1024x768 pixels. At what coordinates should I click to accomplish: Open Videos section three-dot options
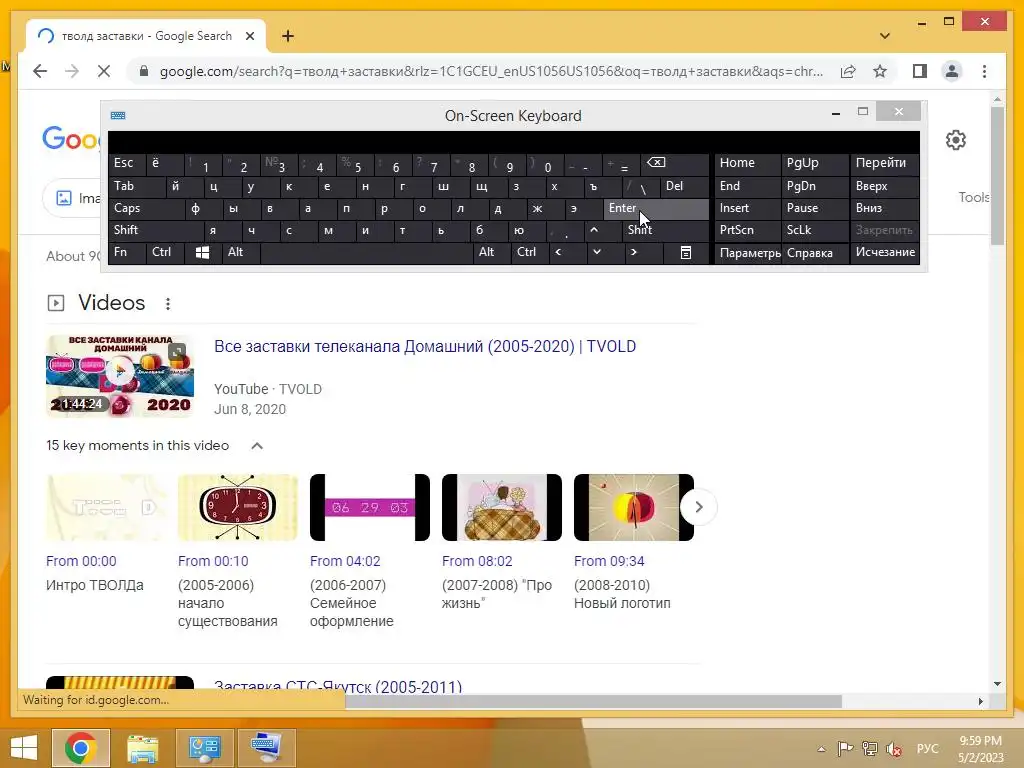[168, 304]
